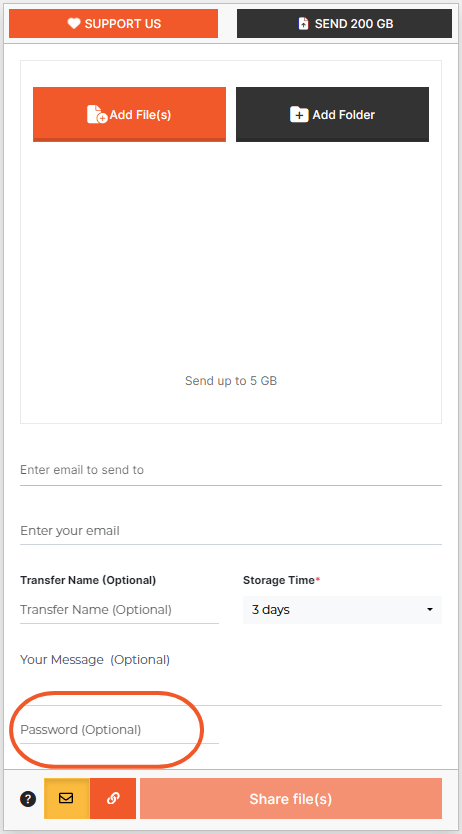Image resolution: width=462 pixels, height=834 pixels.
Task: Switch to the chain link sharing mode
Action: click(113, 798)
